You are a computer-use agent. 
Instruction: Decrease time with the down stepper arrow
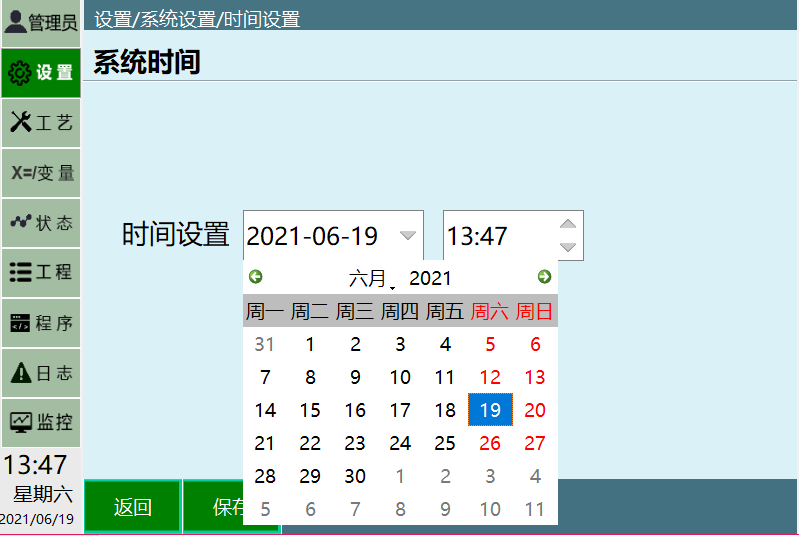coord(568,247)
